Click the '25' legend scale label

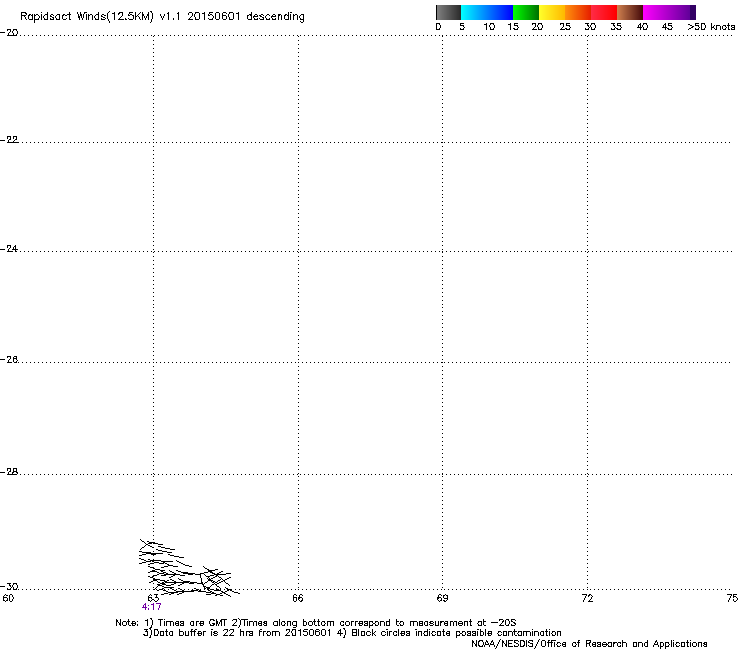[565, 27]
